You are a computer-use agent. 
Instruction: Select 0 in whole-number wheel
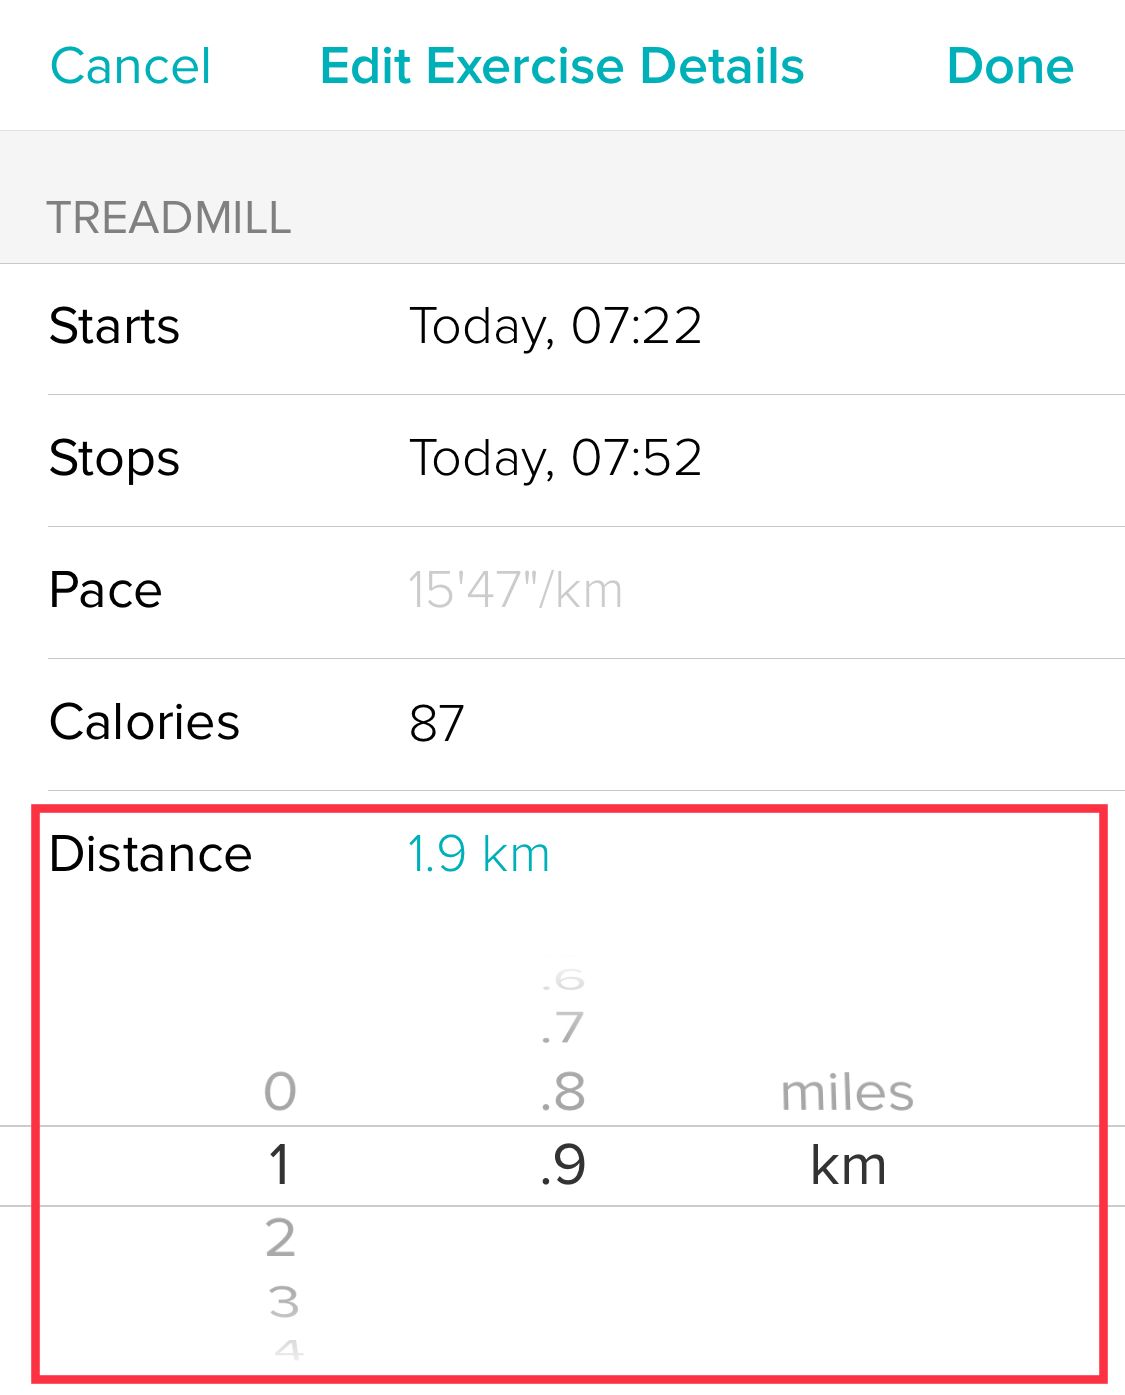[x=280, y=1091]
